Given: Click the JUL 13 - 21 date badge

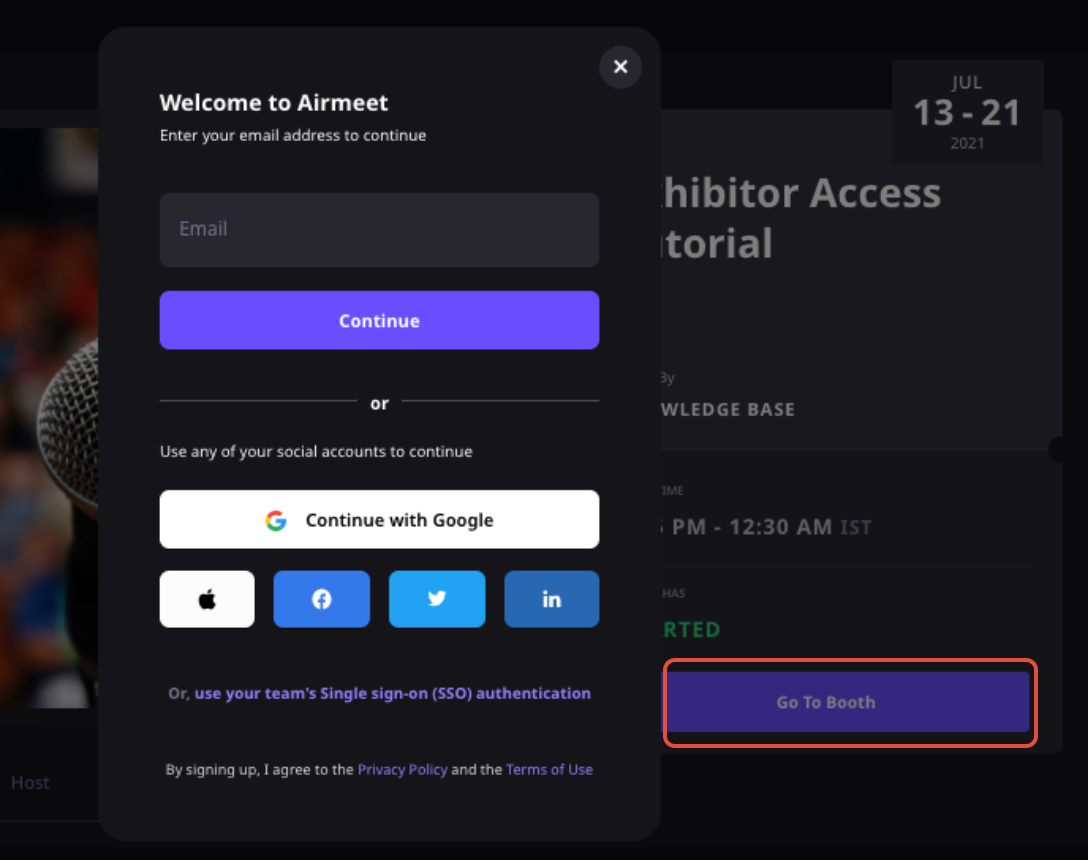Looking at the screenshot, I should coord(967,112).
